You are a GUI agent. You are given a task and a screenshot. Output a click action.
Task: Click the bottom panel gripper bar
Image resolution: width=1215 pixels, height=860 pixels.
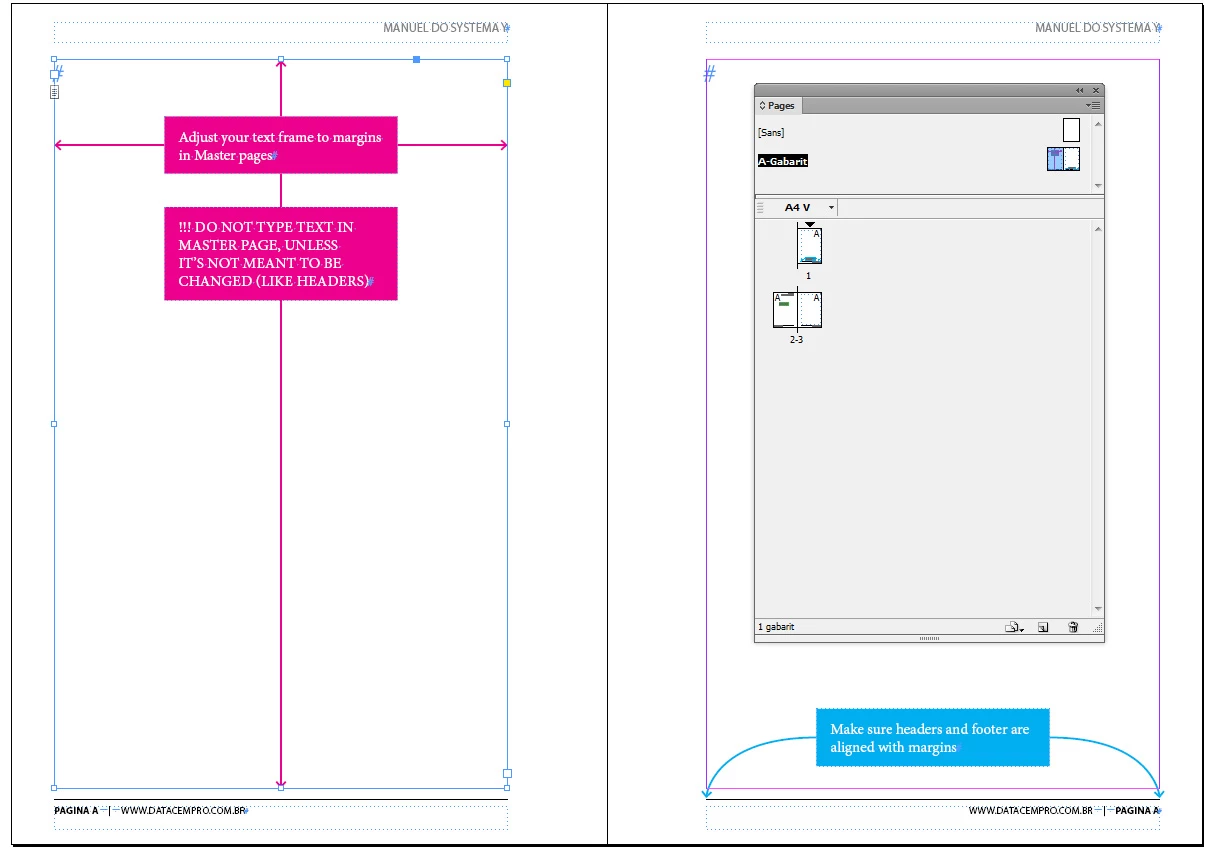pos(929,638)
